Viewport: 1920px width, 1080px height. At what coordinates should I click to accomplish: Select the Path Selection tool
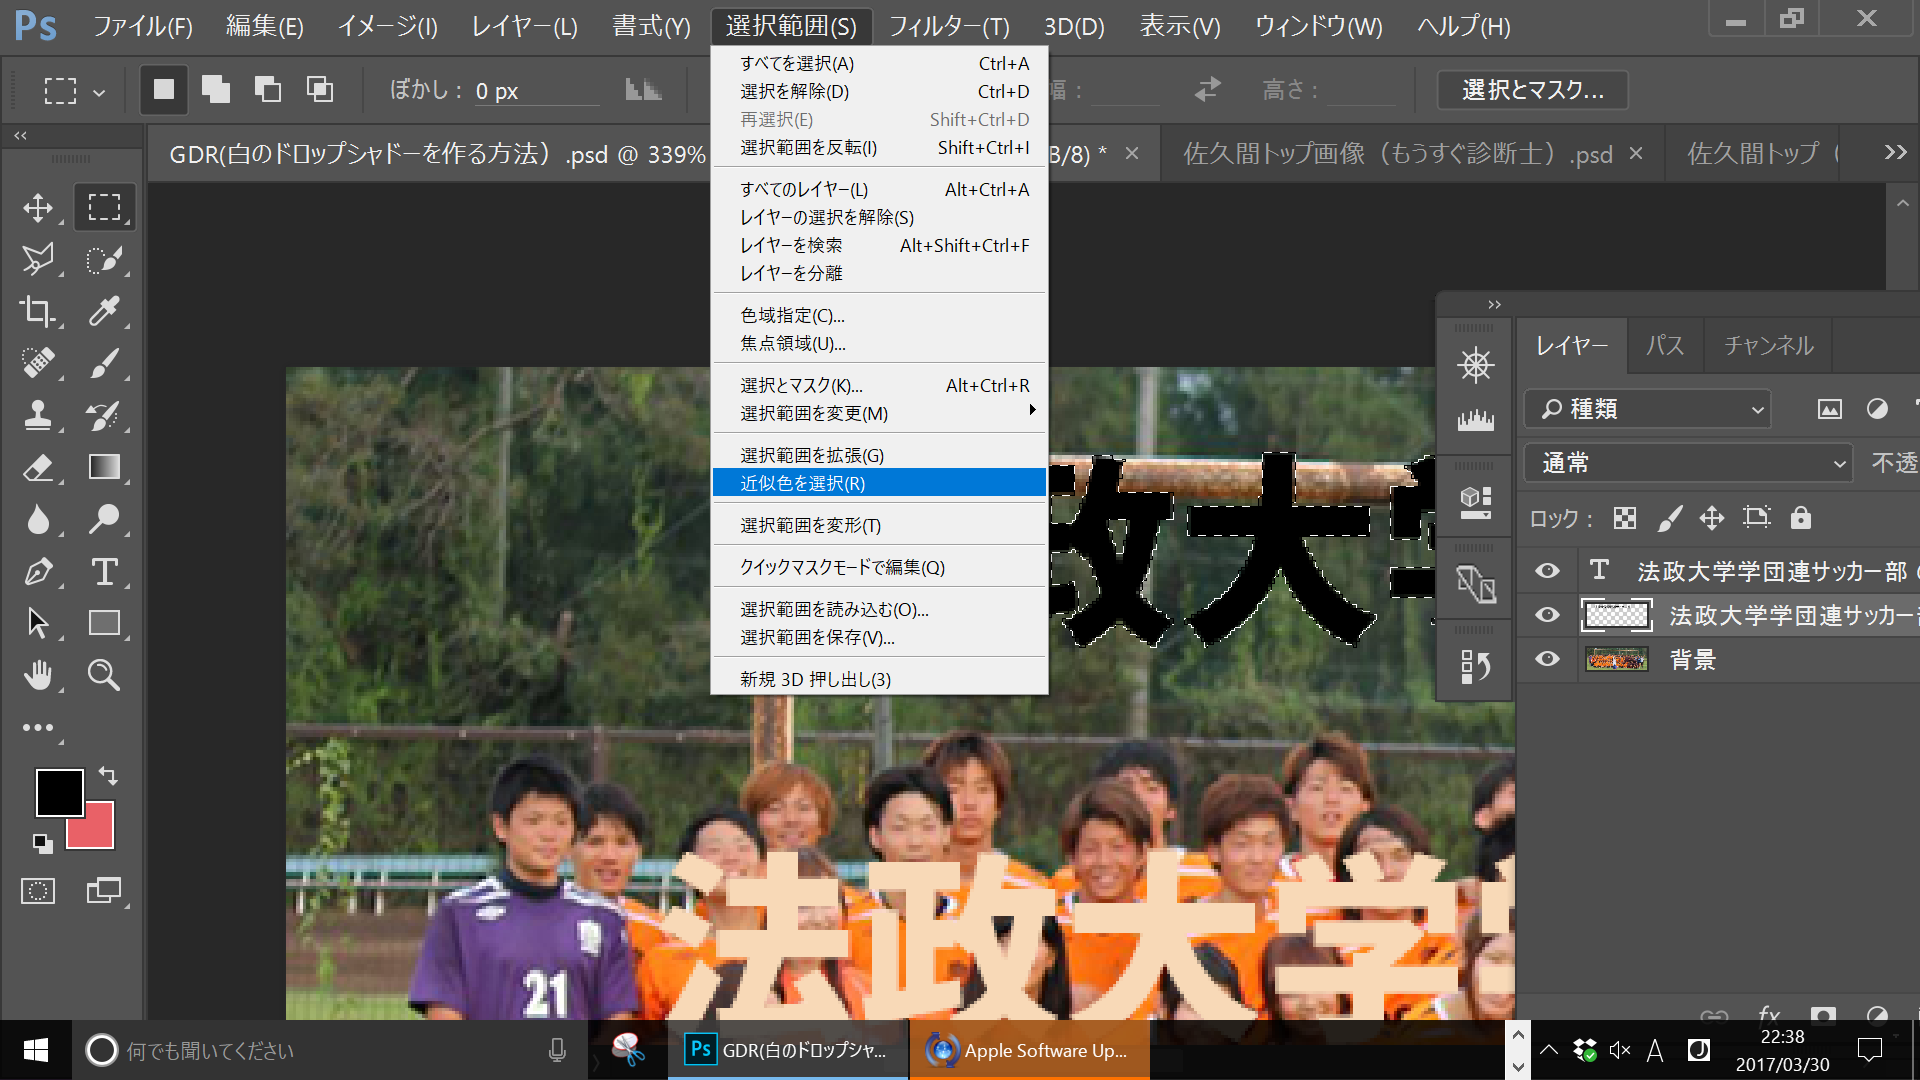[38, 623]
